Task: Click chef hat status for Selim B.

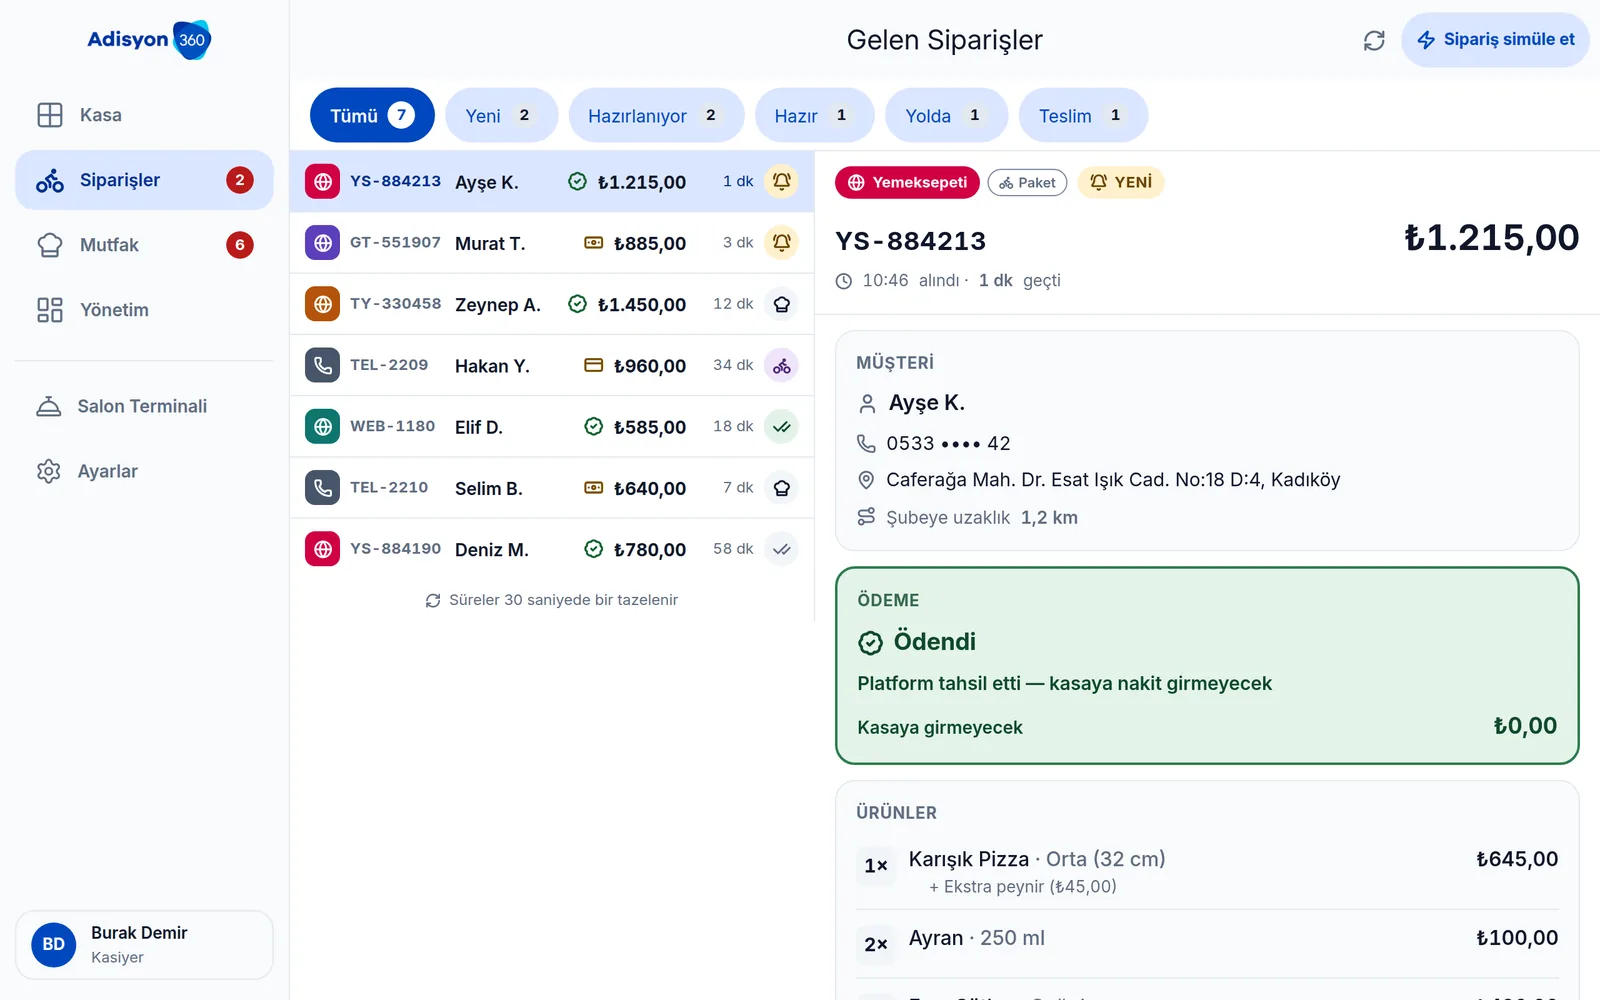Action: tap(781, 488)
